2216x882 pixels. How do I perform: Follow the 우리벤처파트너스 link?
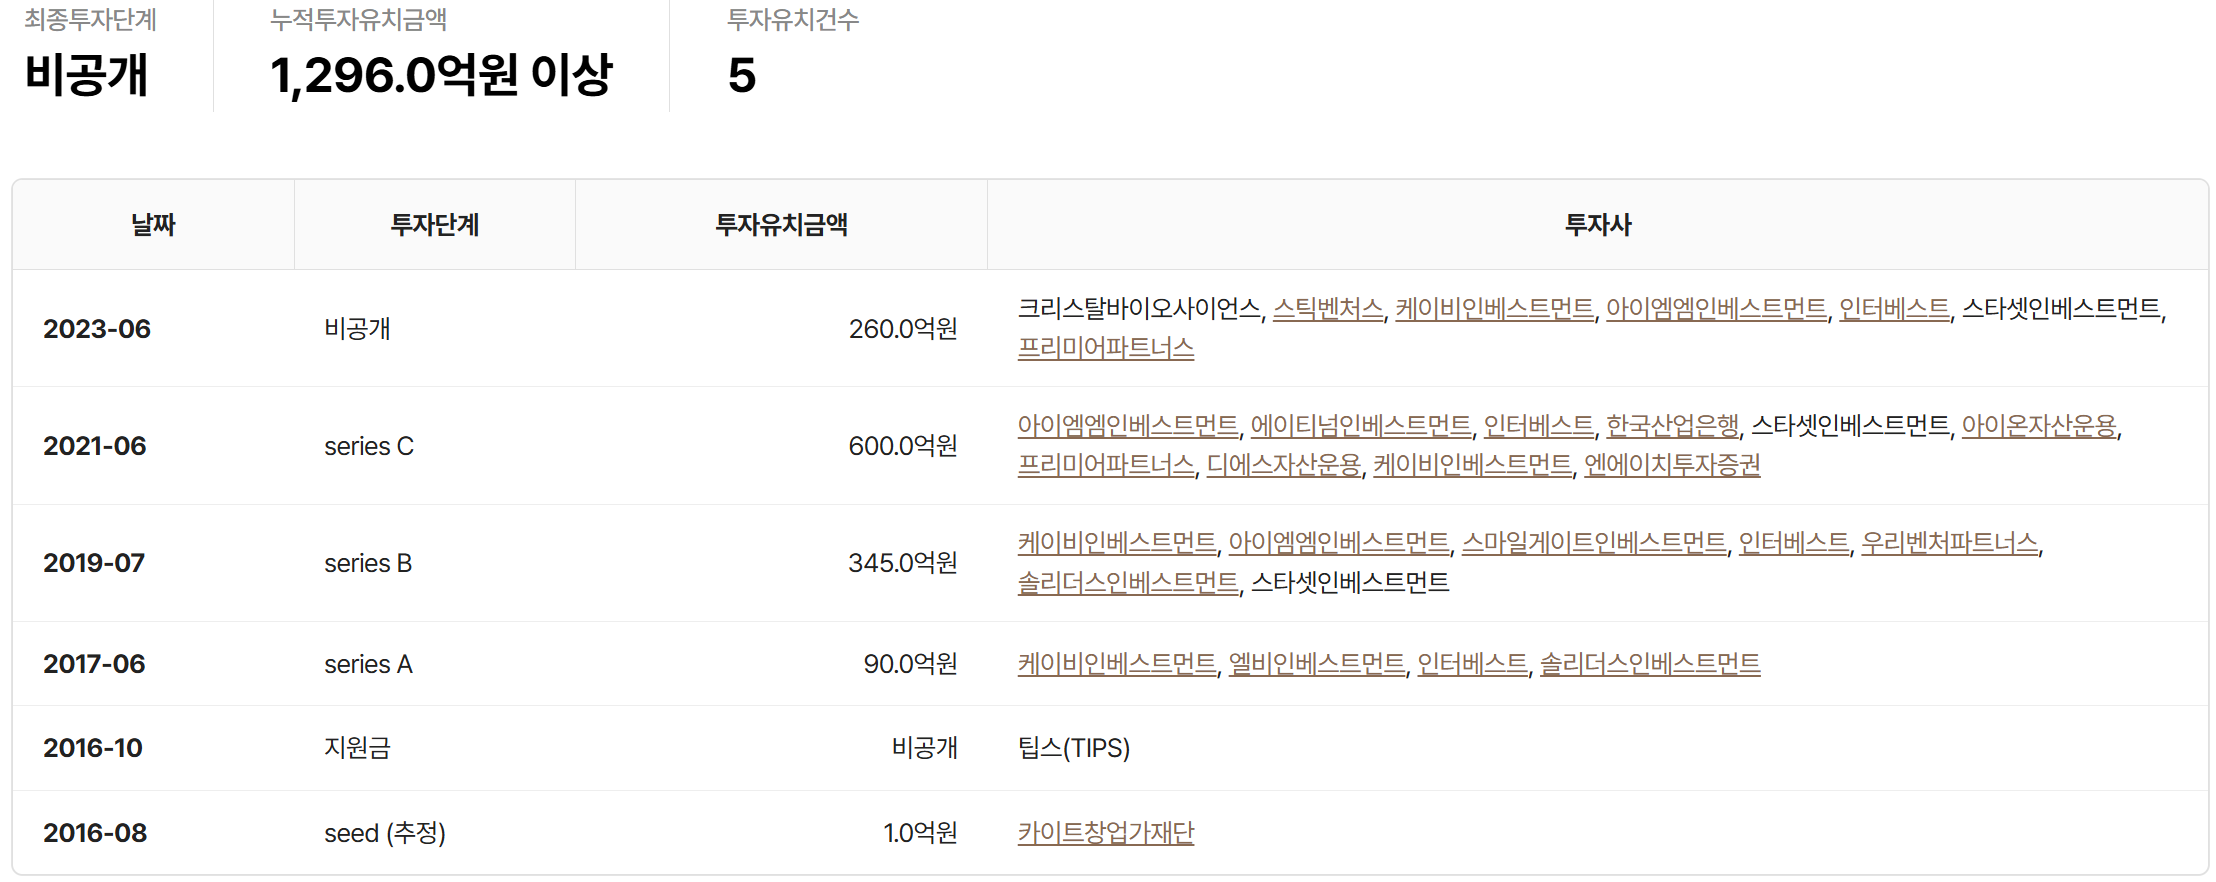tap(1948, 543)
